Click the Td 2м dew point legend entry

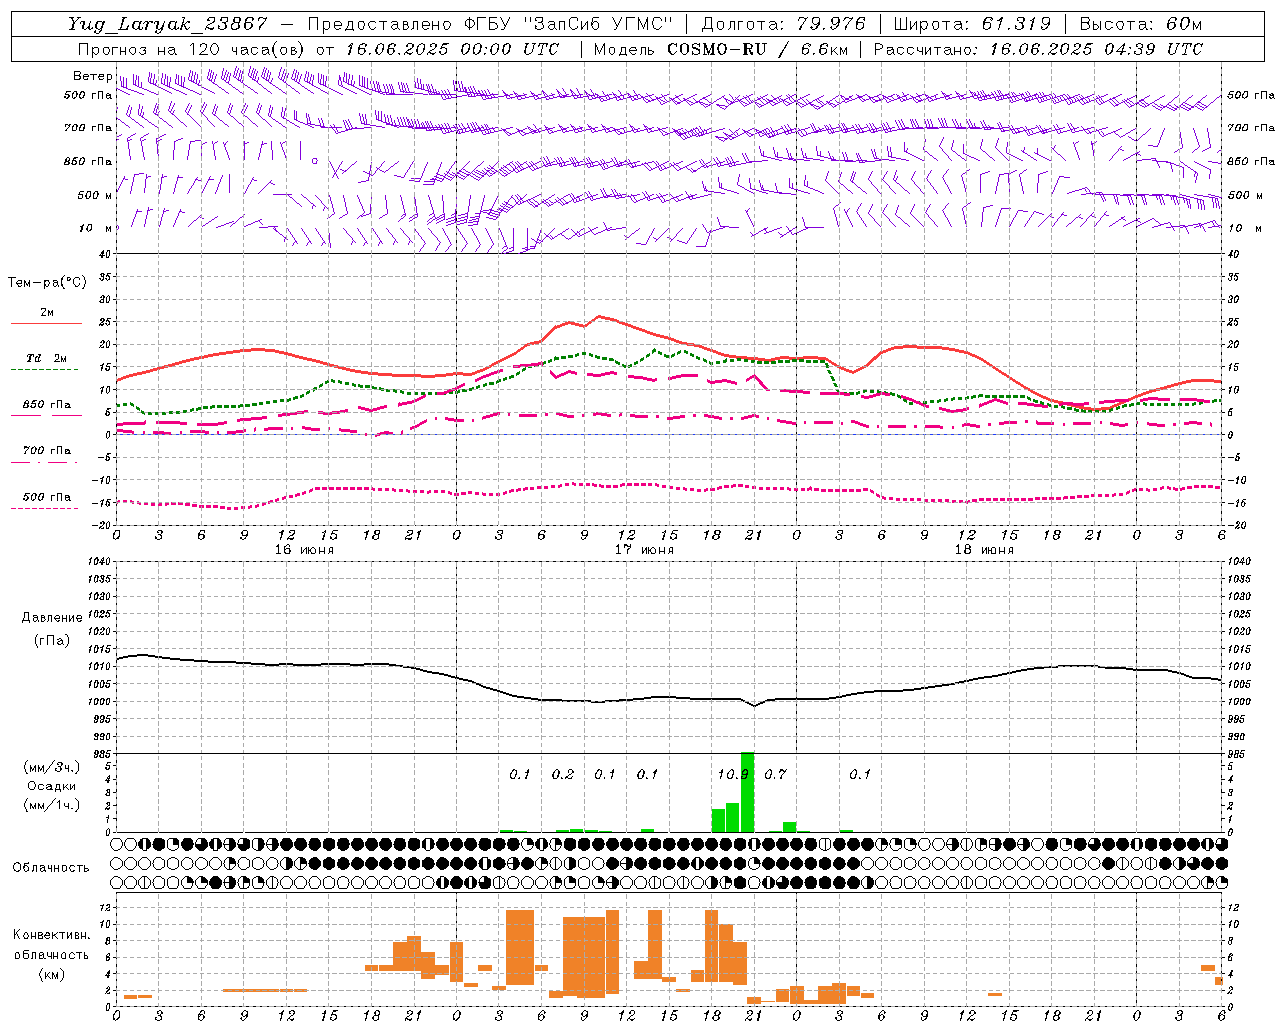pyautogui.click(x=46, y=358)
